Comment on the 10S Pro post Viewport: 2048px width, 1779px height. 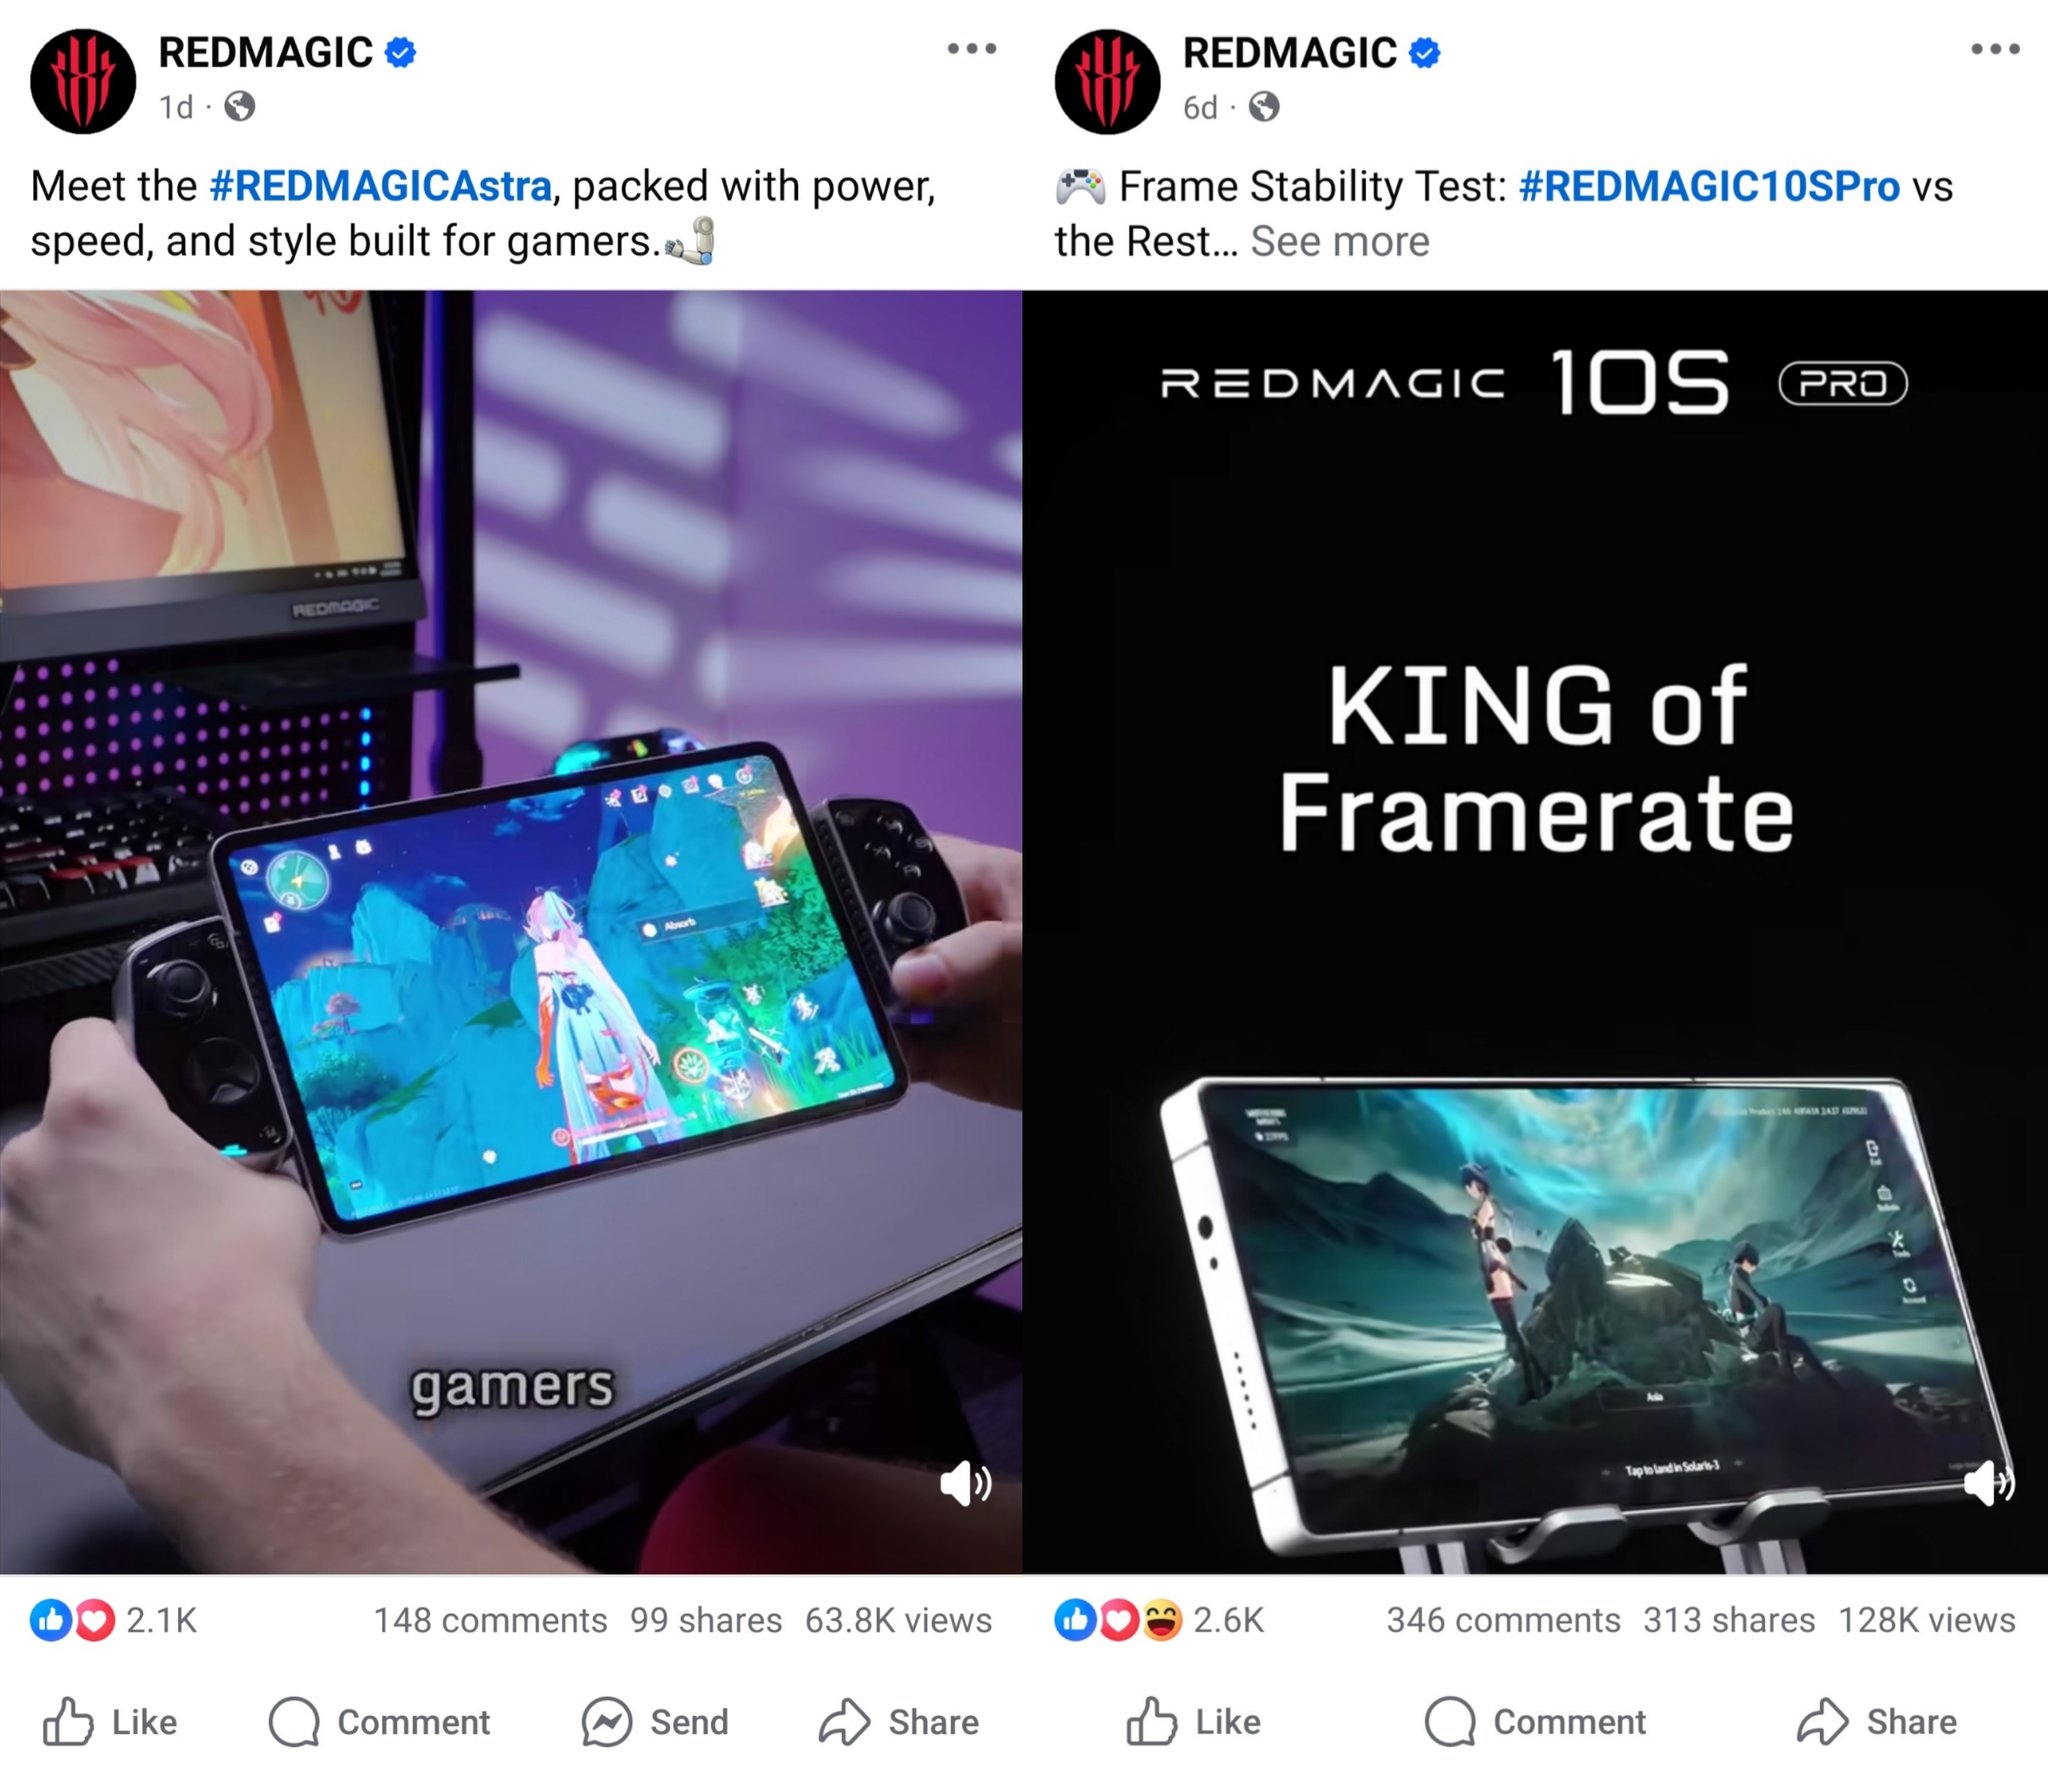(x=1535, y=1722)
